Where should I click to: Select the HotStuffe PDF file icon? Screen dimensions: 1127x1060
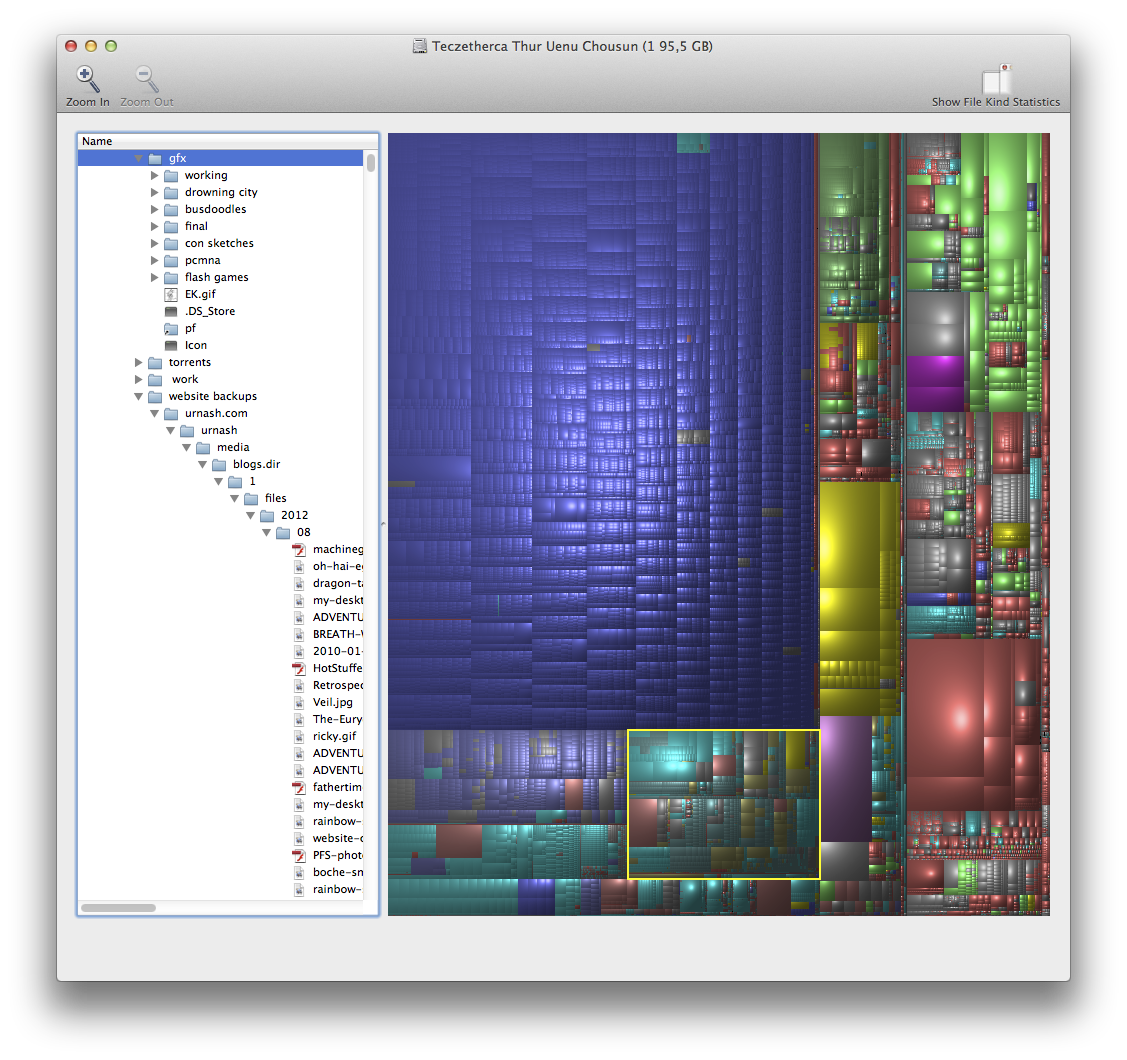click(298, 668)
